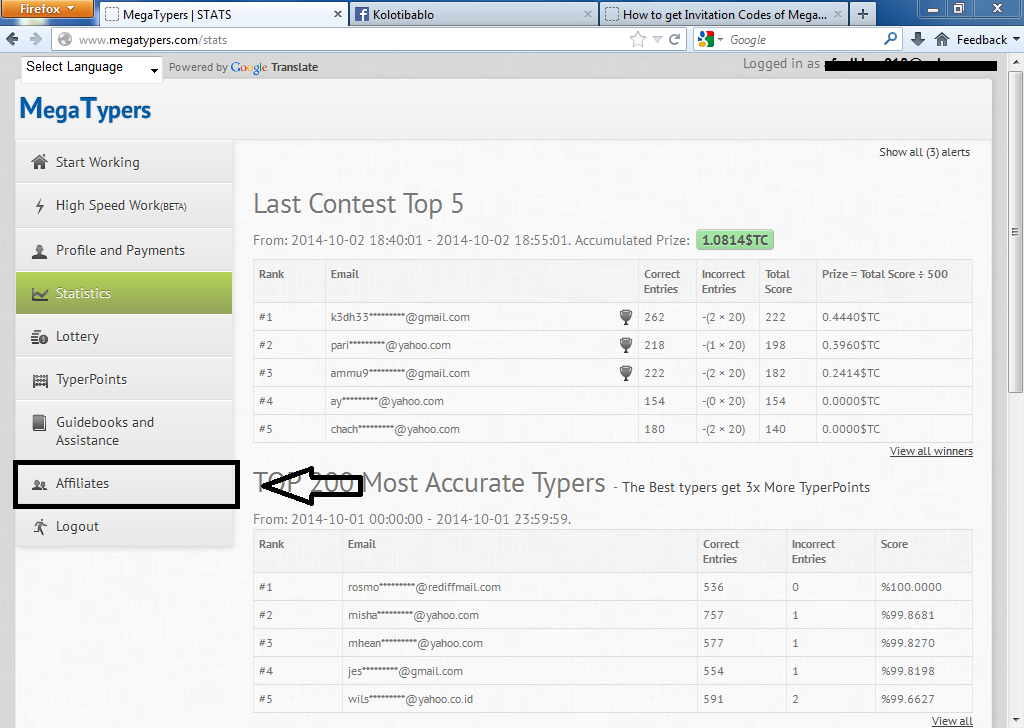Click email rosmo rediffmail.com

click(x=424, y=587)
